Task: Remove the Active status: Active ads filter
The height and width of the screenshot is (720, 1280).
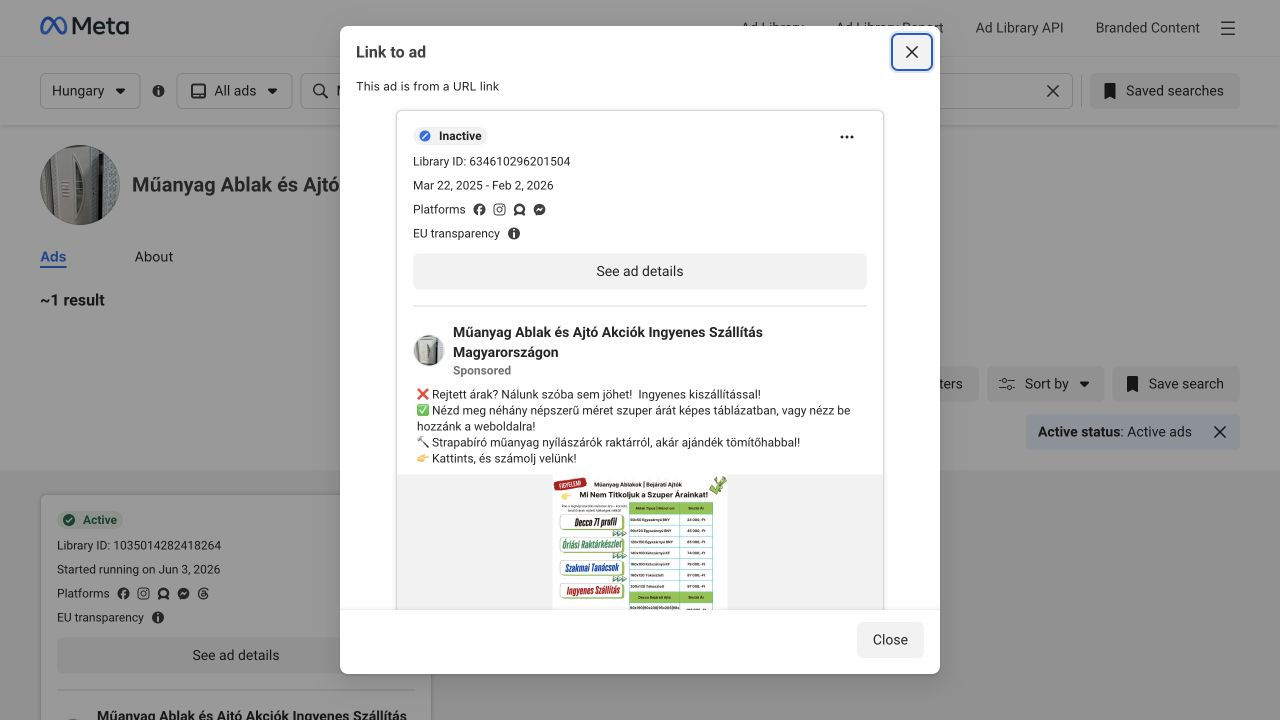Action: 1220,432
